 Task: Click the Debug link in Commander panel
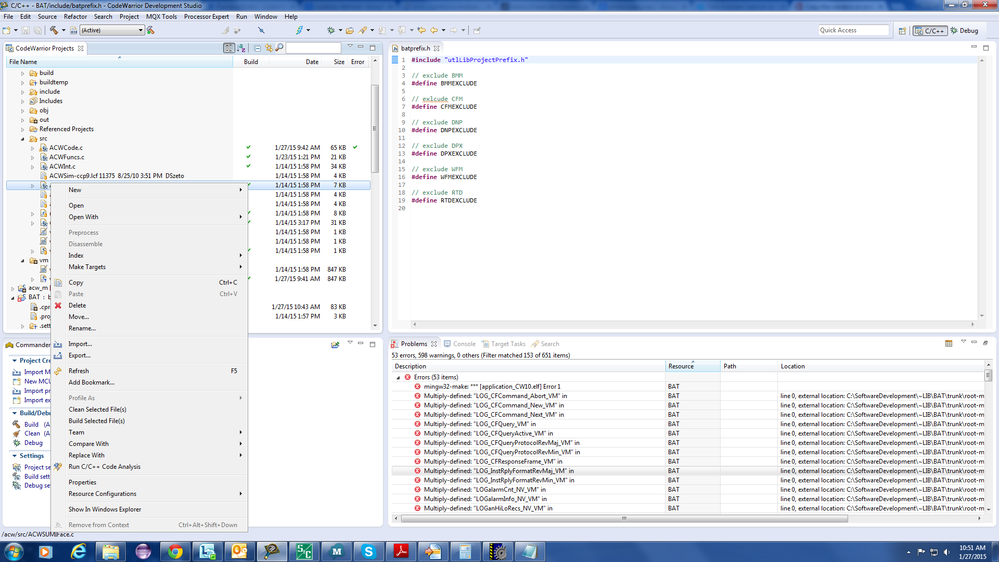point(33,442)
